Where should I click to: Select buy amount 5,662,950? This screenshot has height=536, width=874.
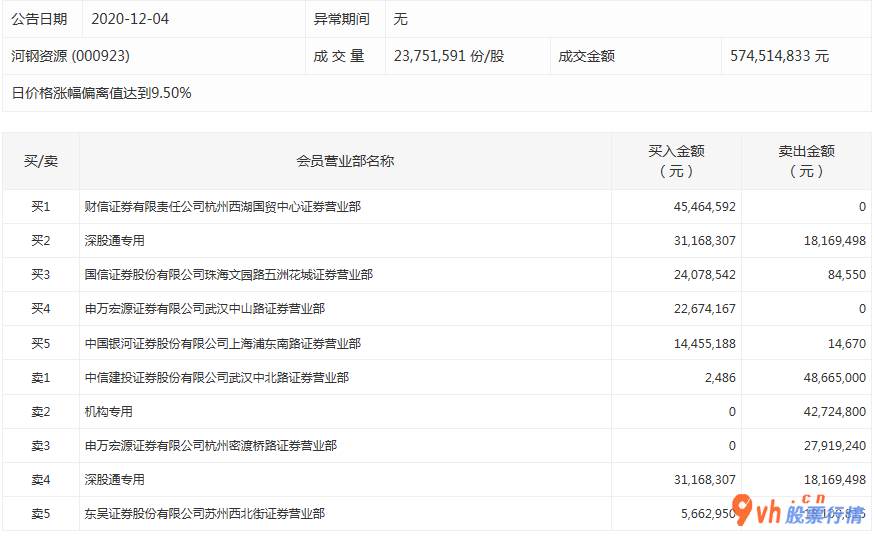click(x=708, y=514)
